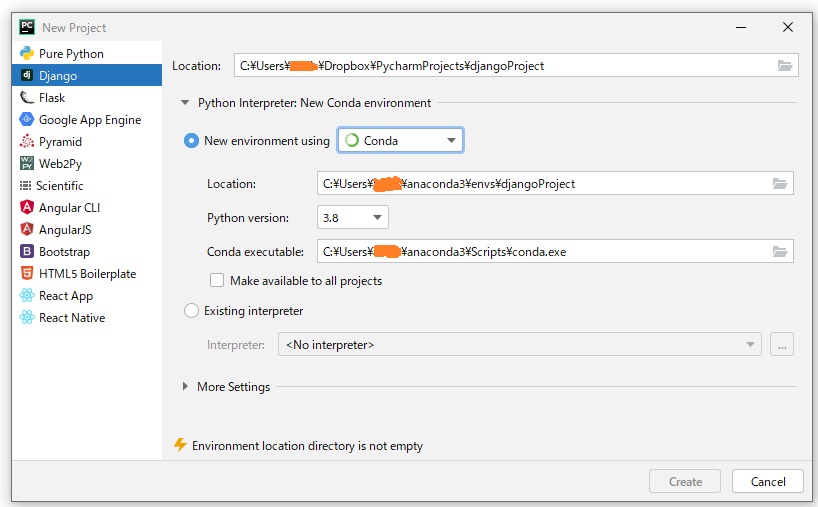The image size is (818, 507).
Task: Browse for the Conda executable file
Action: point(780,252)
